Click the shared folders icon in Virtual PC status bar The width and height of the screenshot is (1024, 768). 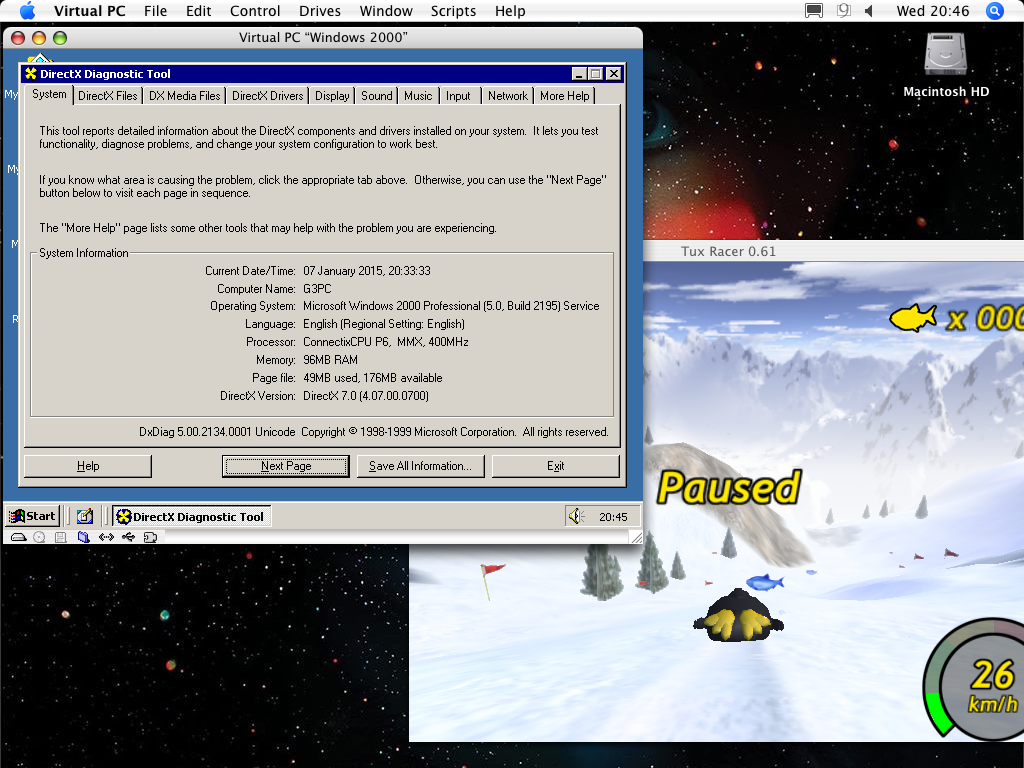[x=84, y=537]
